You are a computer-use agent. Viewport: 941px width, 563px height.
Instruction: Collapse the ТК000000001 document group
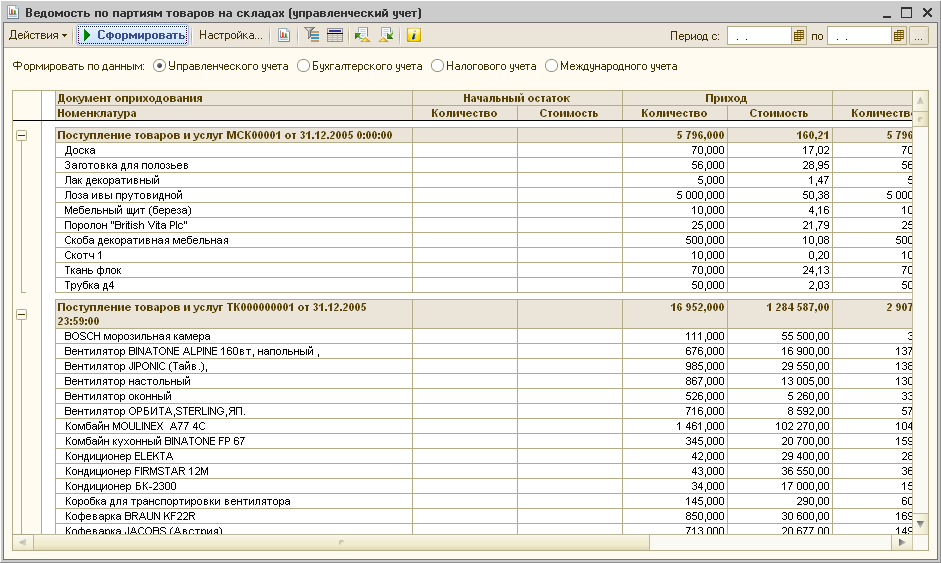[x=21, y=315]
